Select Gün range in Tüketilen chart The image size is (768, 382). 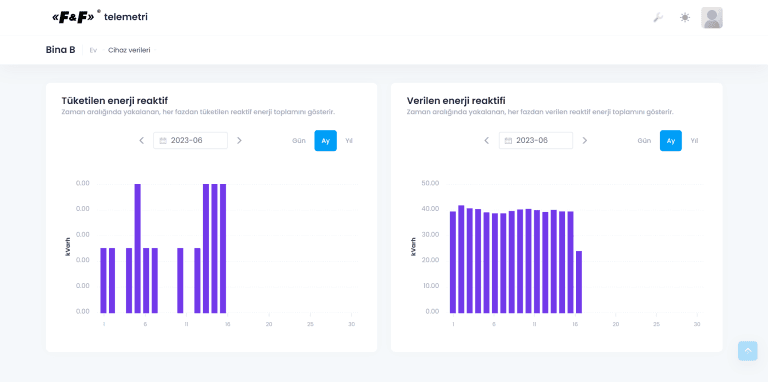pyautogui.click(x=299, y=141)
